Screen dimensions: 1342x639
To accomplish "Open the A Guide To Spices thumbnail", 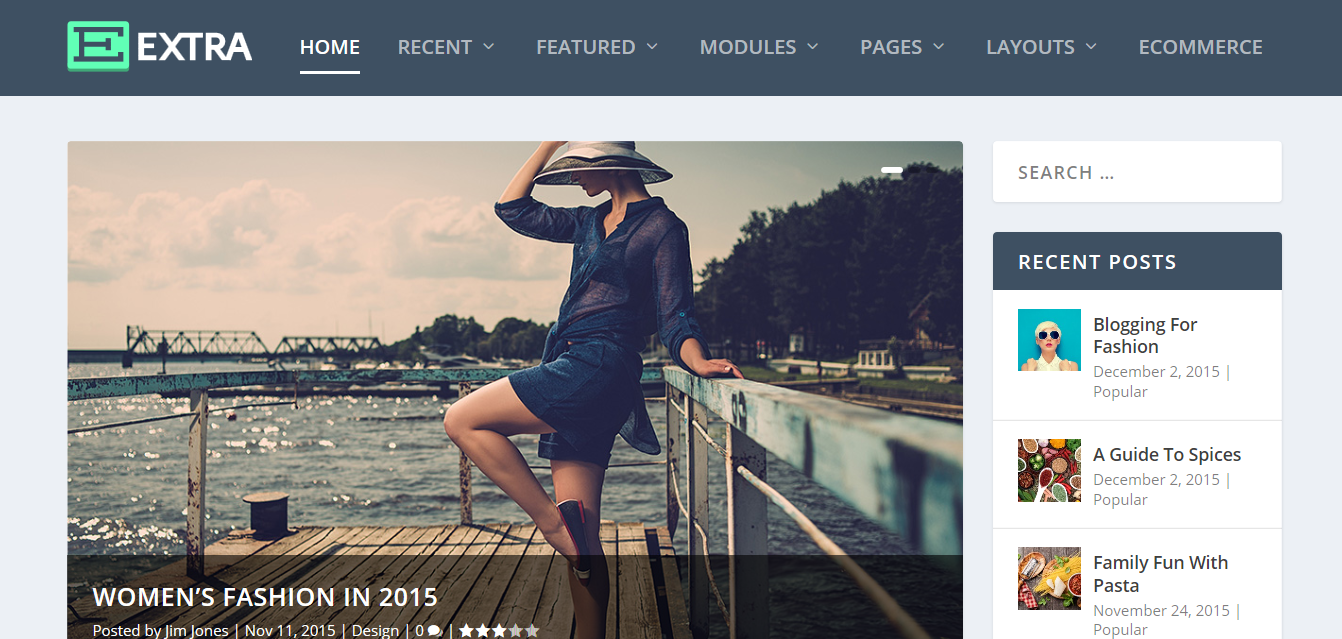I will [x=1049, y=470].
